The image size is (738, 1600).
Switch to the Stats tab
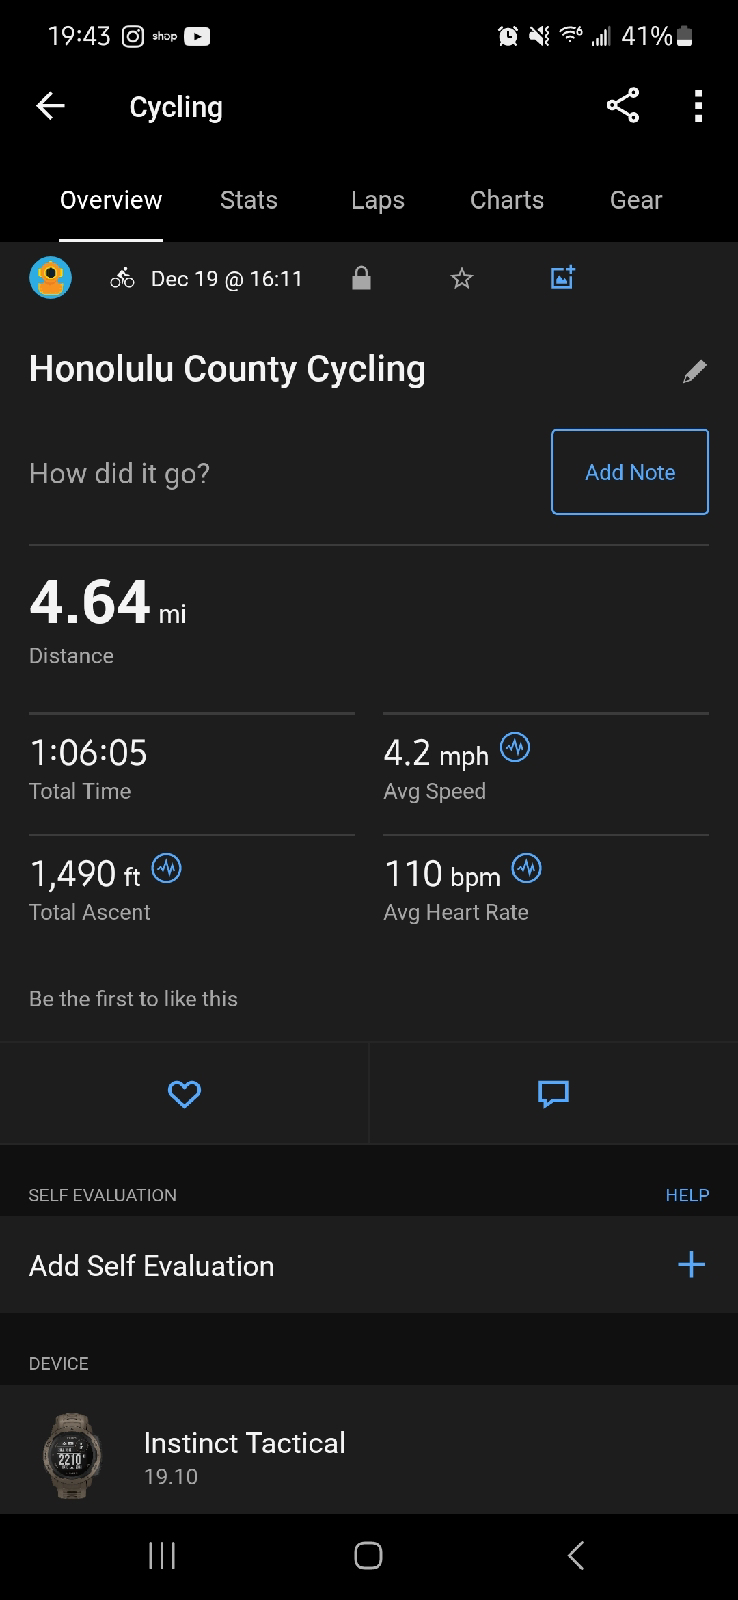pos(249,200)
